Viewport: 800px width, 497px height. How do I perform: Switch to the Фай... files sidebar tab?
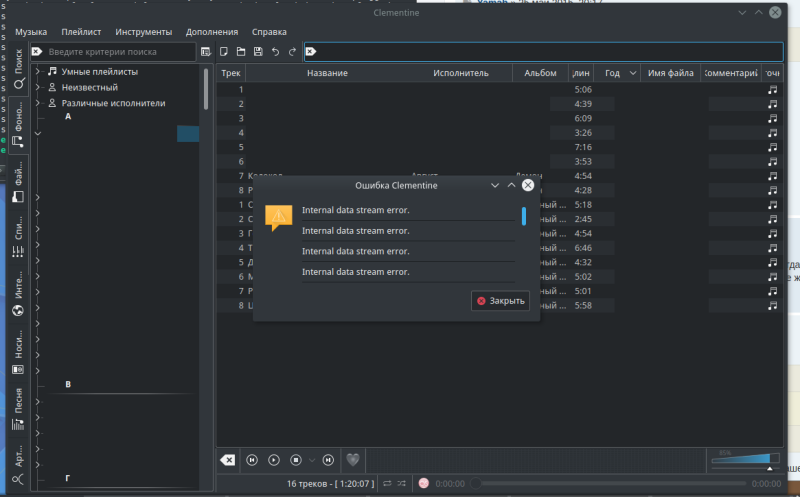point(18,181)
